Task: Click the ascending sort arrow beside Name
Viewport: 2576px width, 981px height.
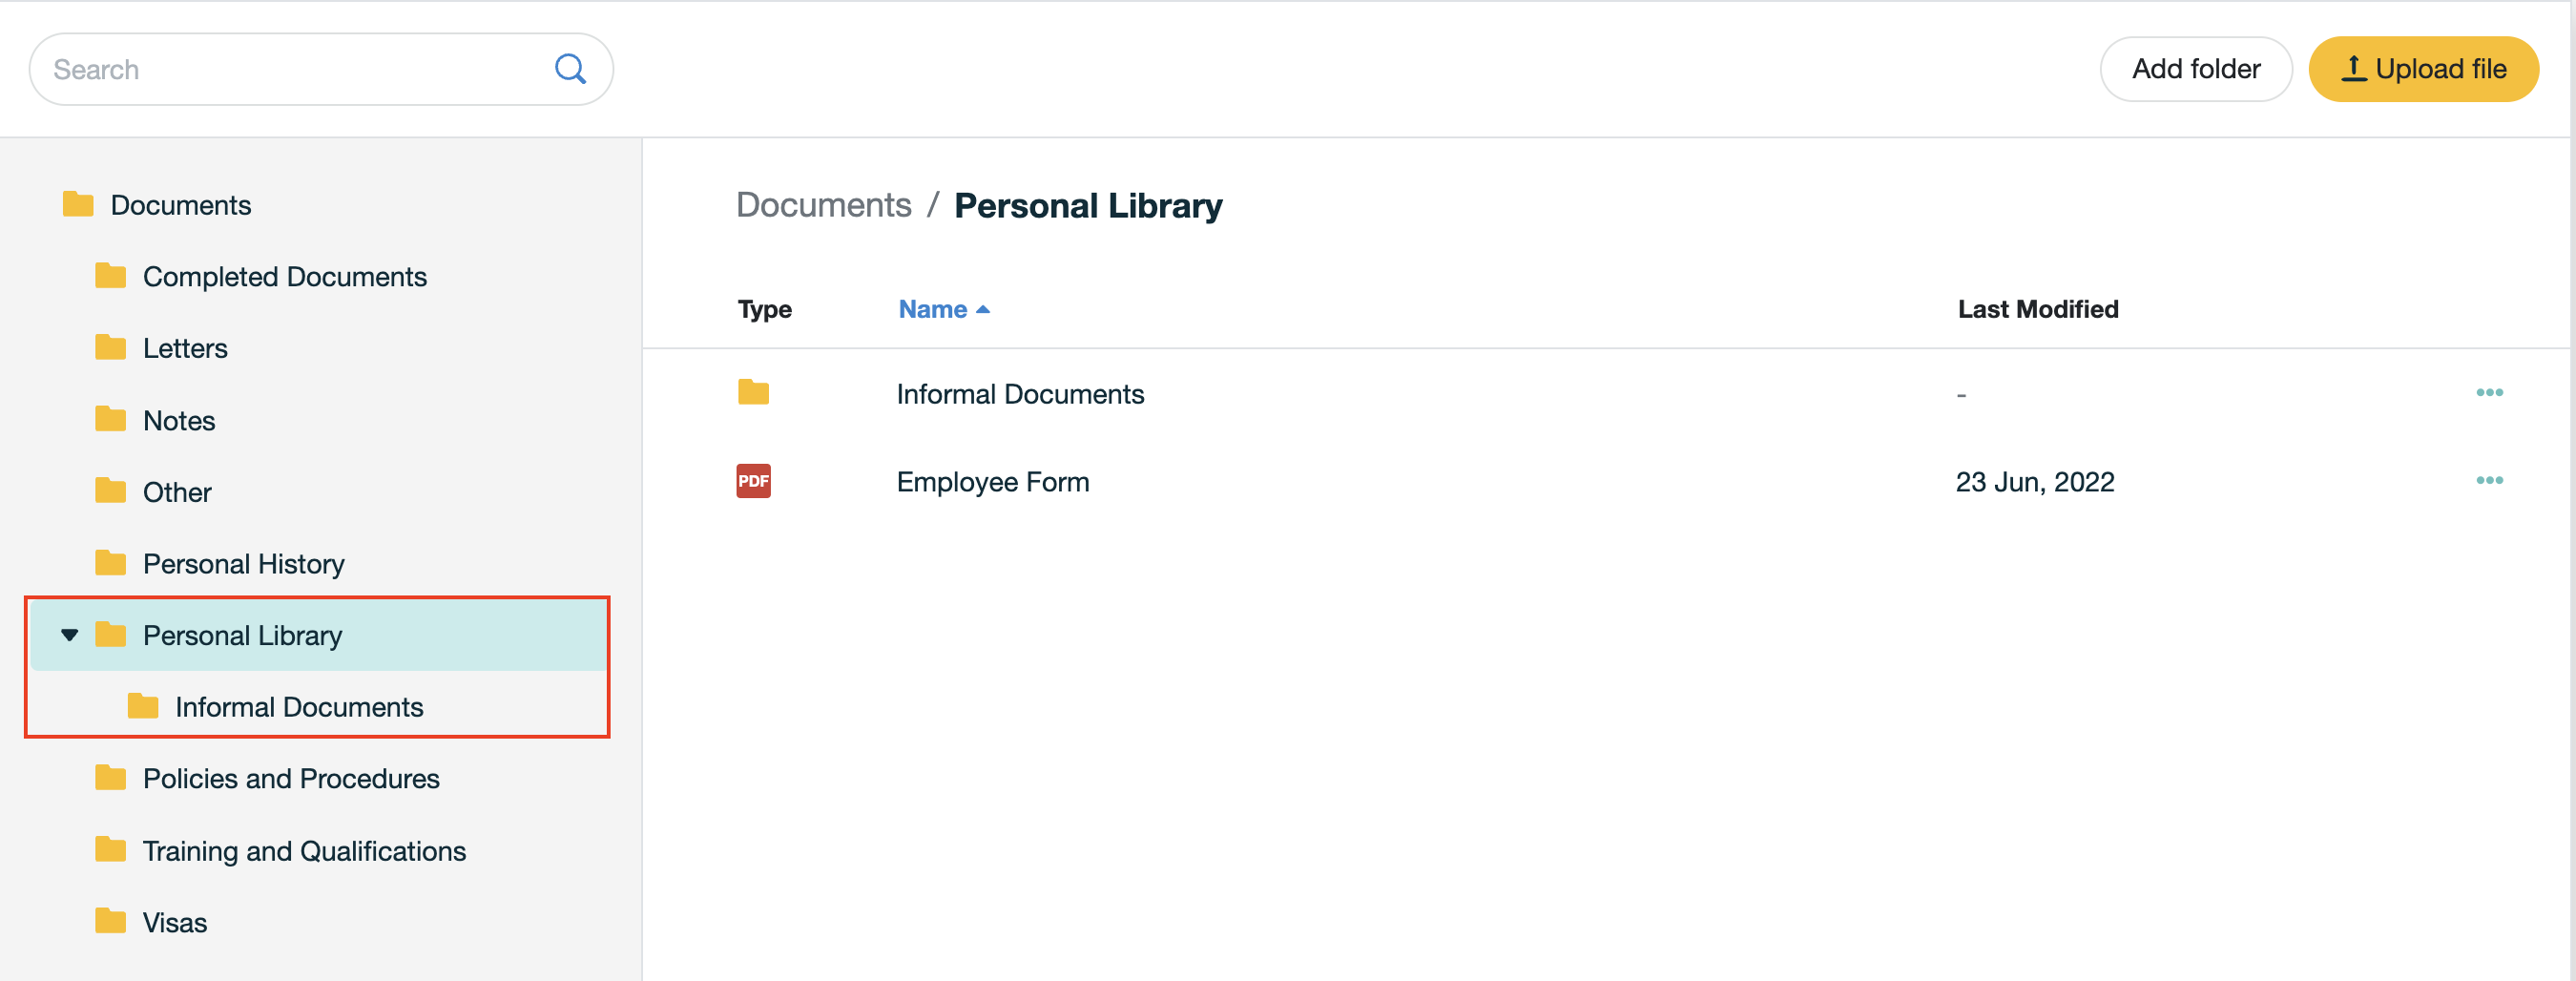Action: [982, 310]
